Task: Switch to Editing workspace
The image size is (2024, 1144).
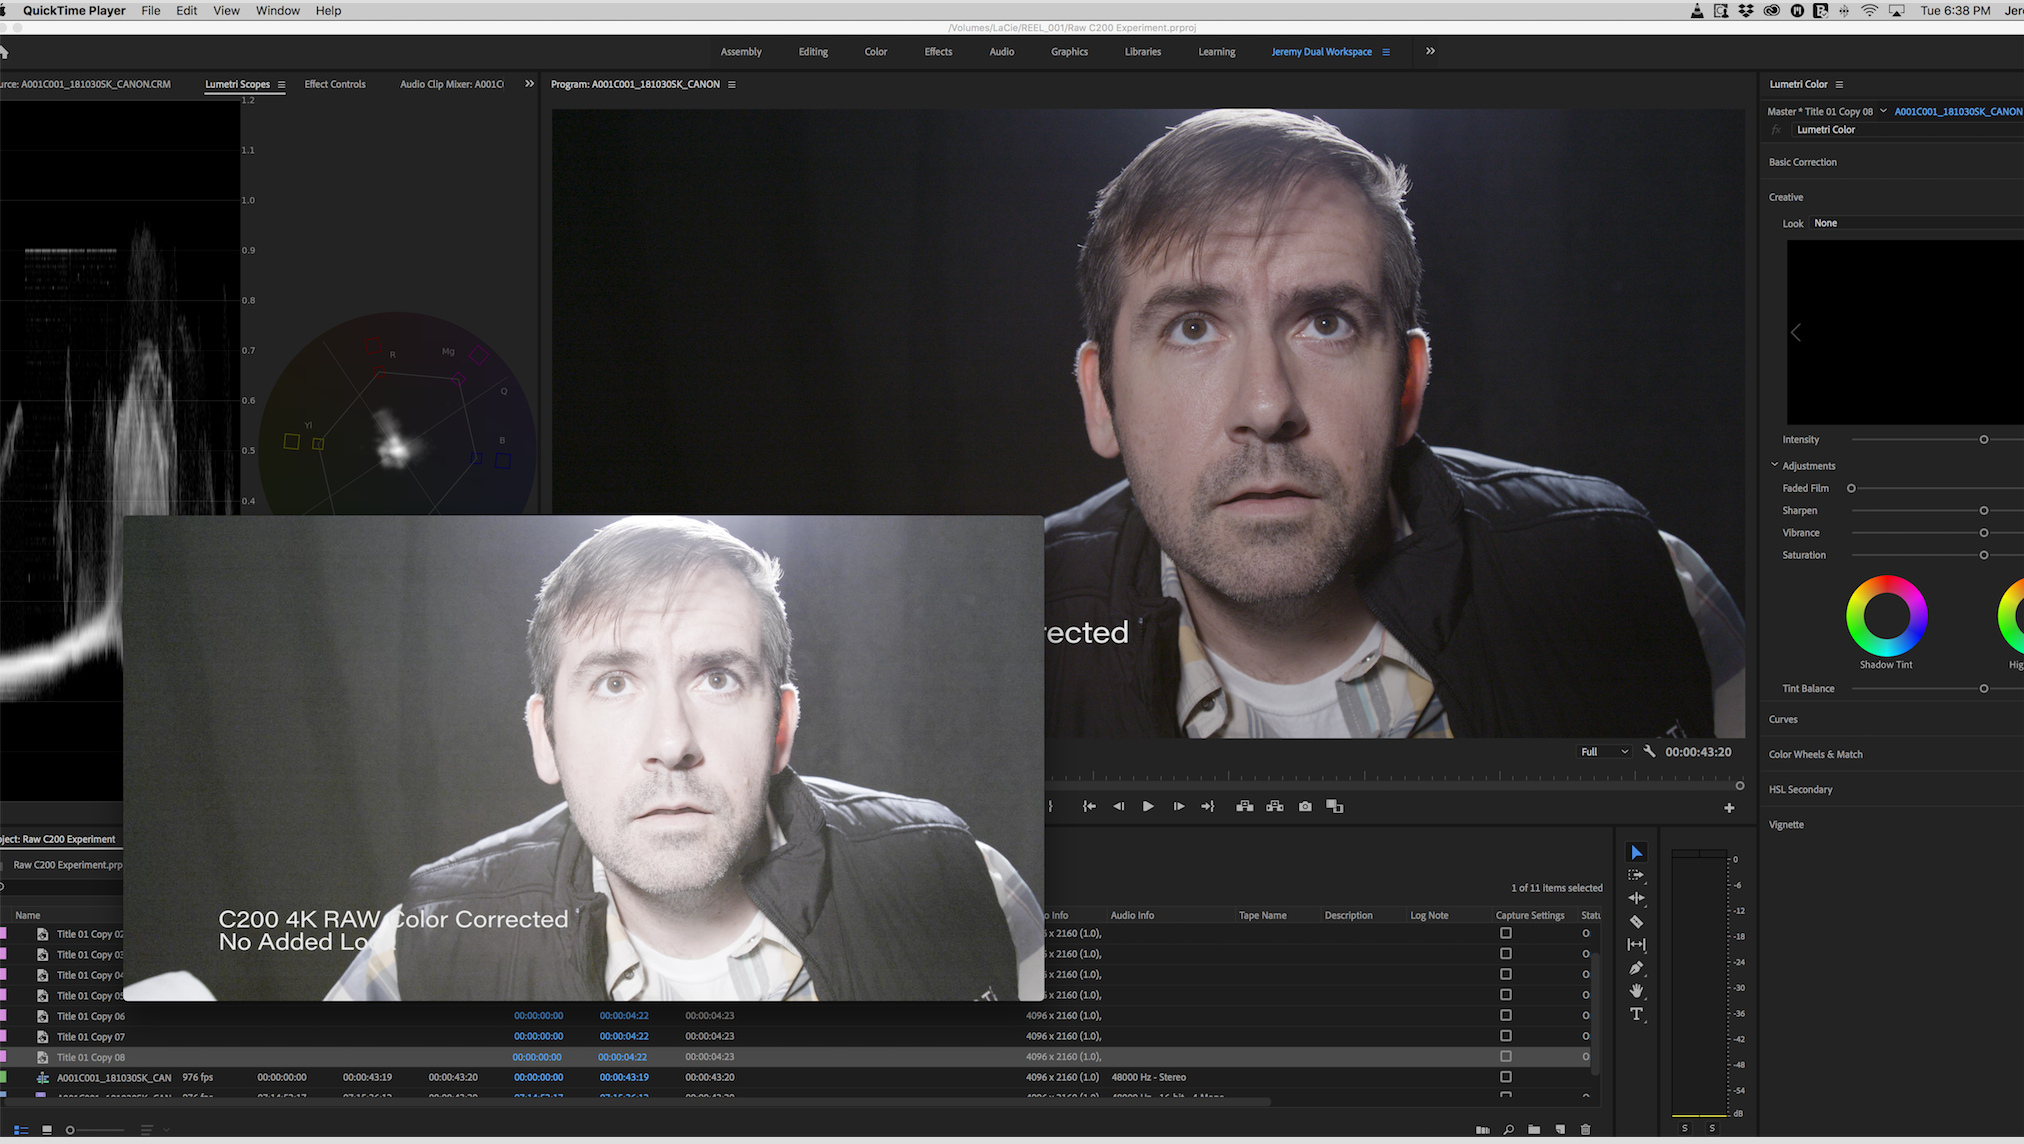Action: pyautogui.click(x=813, y=52)
